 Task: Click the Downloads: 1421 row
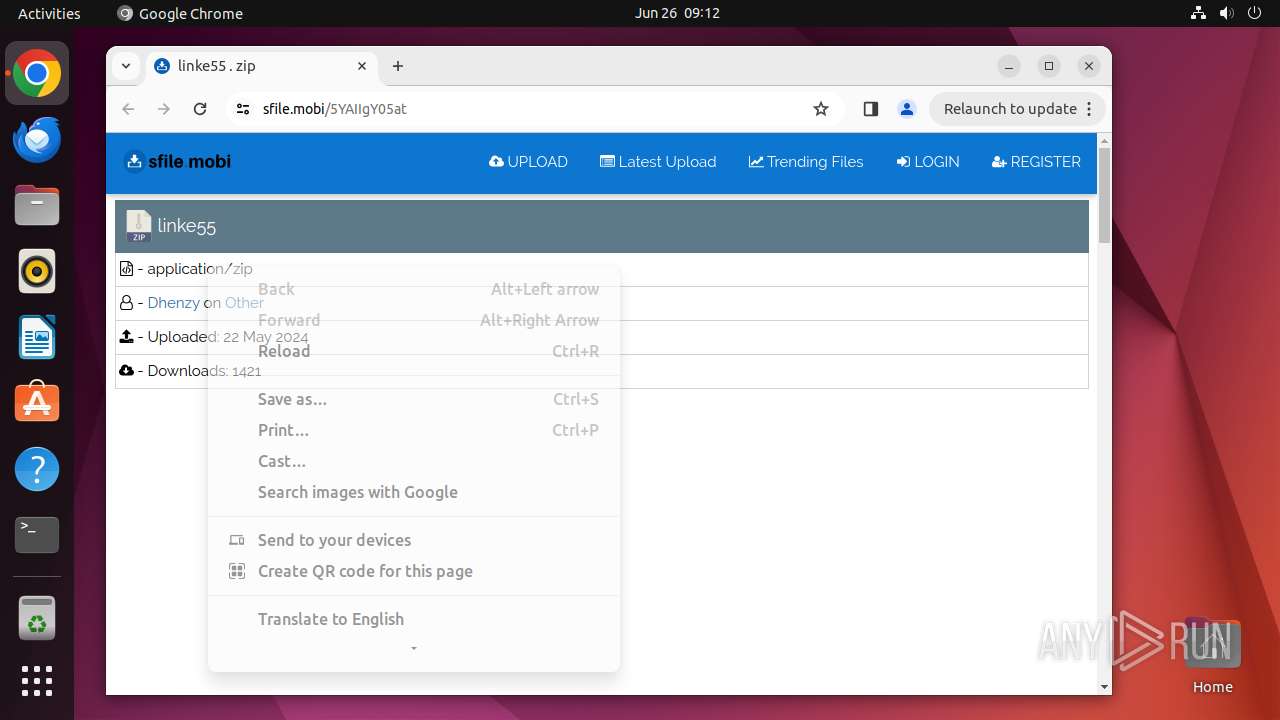point(602,371)
